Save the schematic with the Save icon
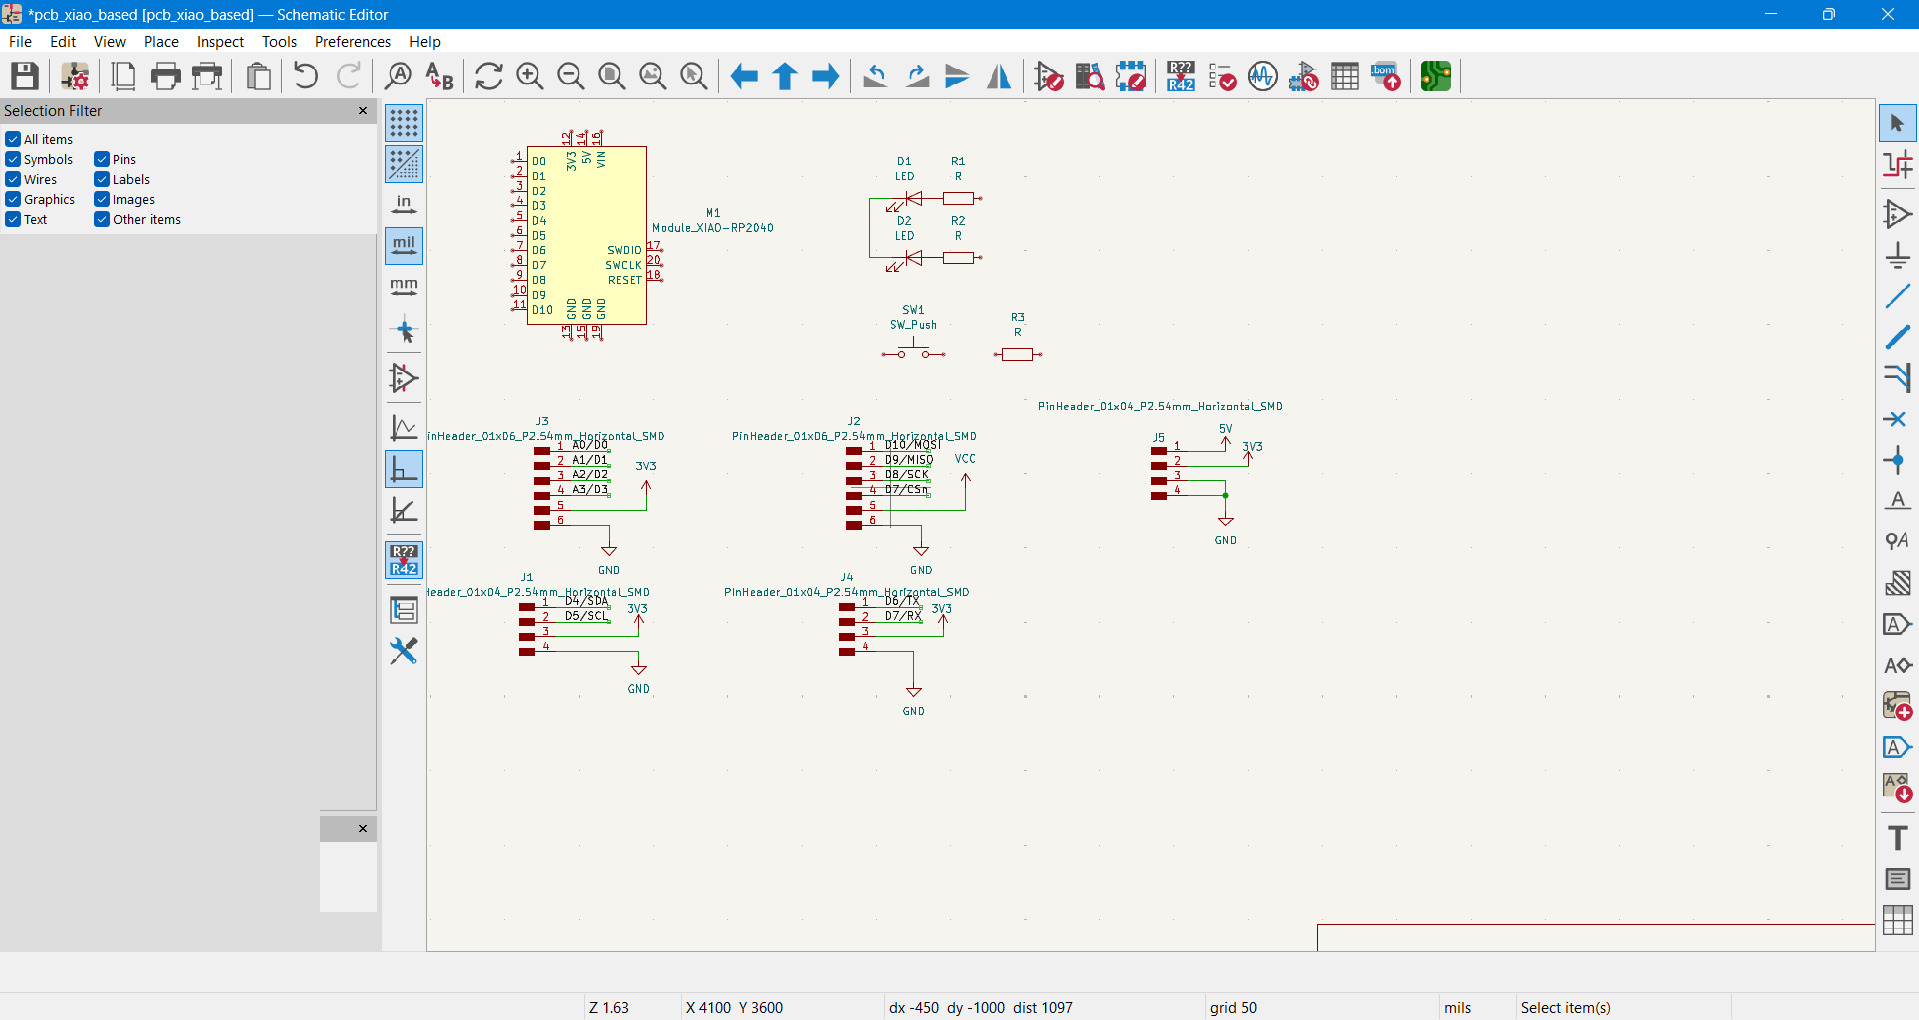Screen dimensions: 1919x1020 (25, 76)
